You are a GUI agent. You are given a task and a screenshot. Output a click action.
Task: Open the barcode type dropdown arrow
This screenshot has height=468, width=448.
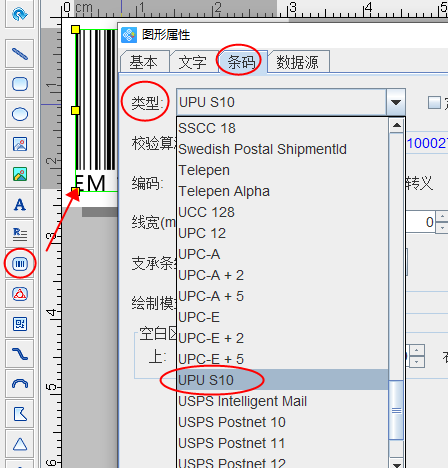pos(396,102)
